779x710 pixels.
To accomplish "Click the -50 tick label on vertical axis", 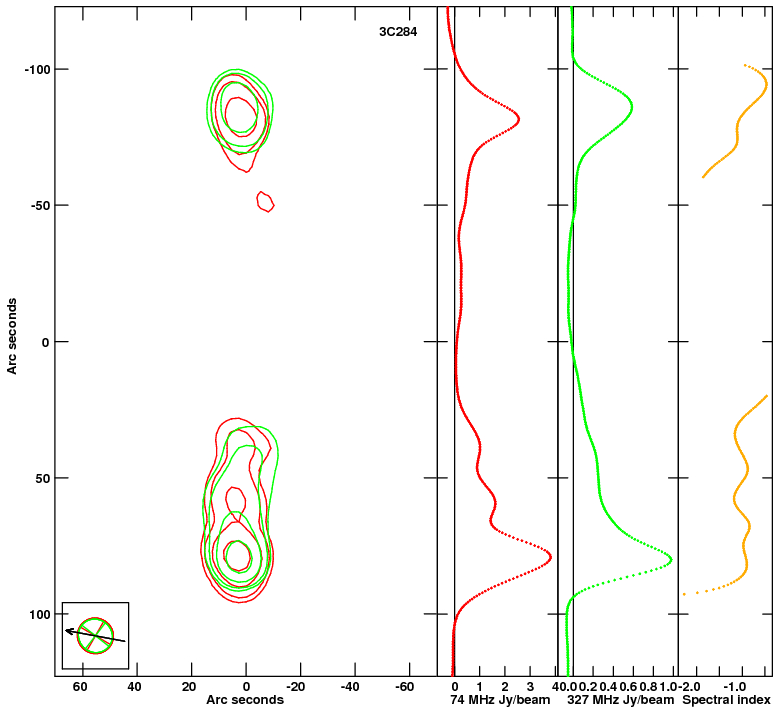I will (x=41, y=205).
